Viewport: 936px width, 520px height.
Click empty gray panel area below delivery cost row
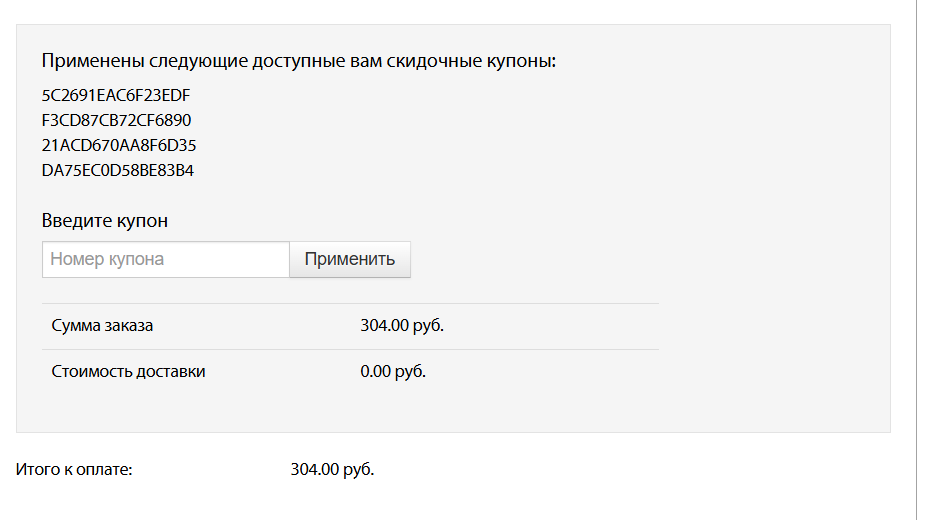coord(450,410)
